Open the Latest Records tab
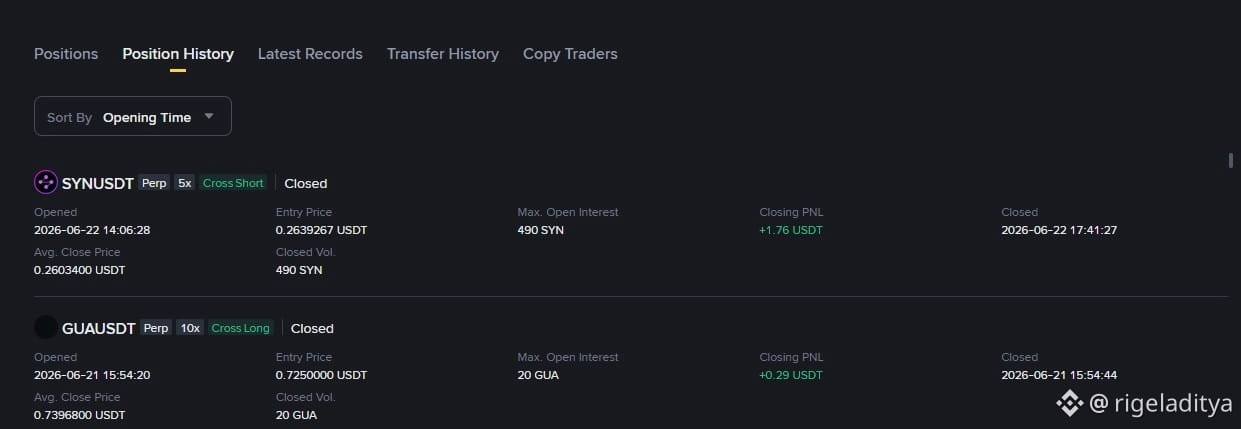The image size is (1241, 429). click(310, 54)
